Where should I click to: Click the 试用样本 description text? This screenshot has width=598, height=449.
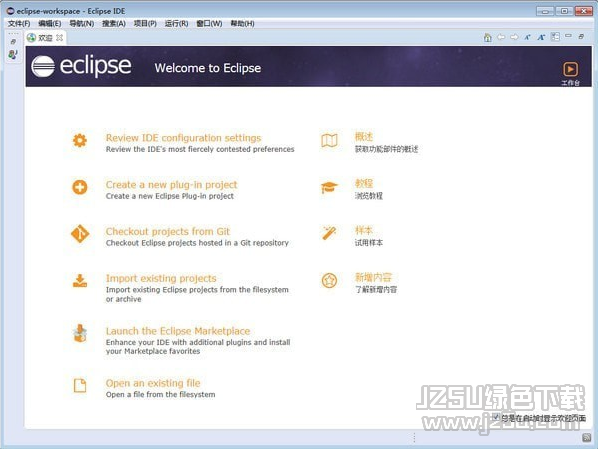[368, 243]
